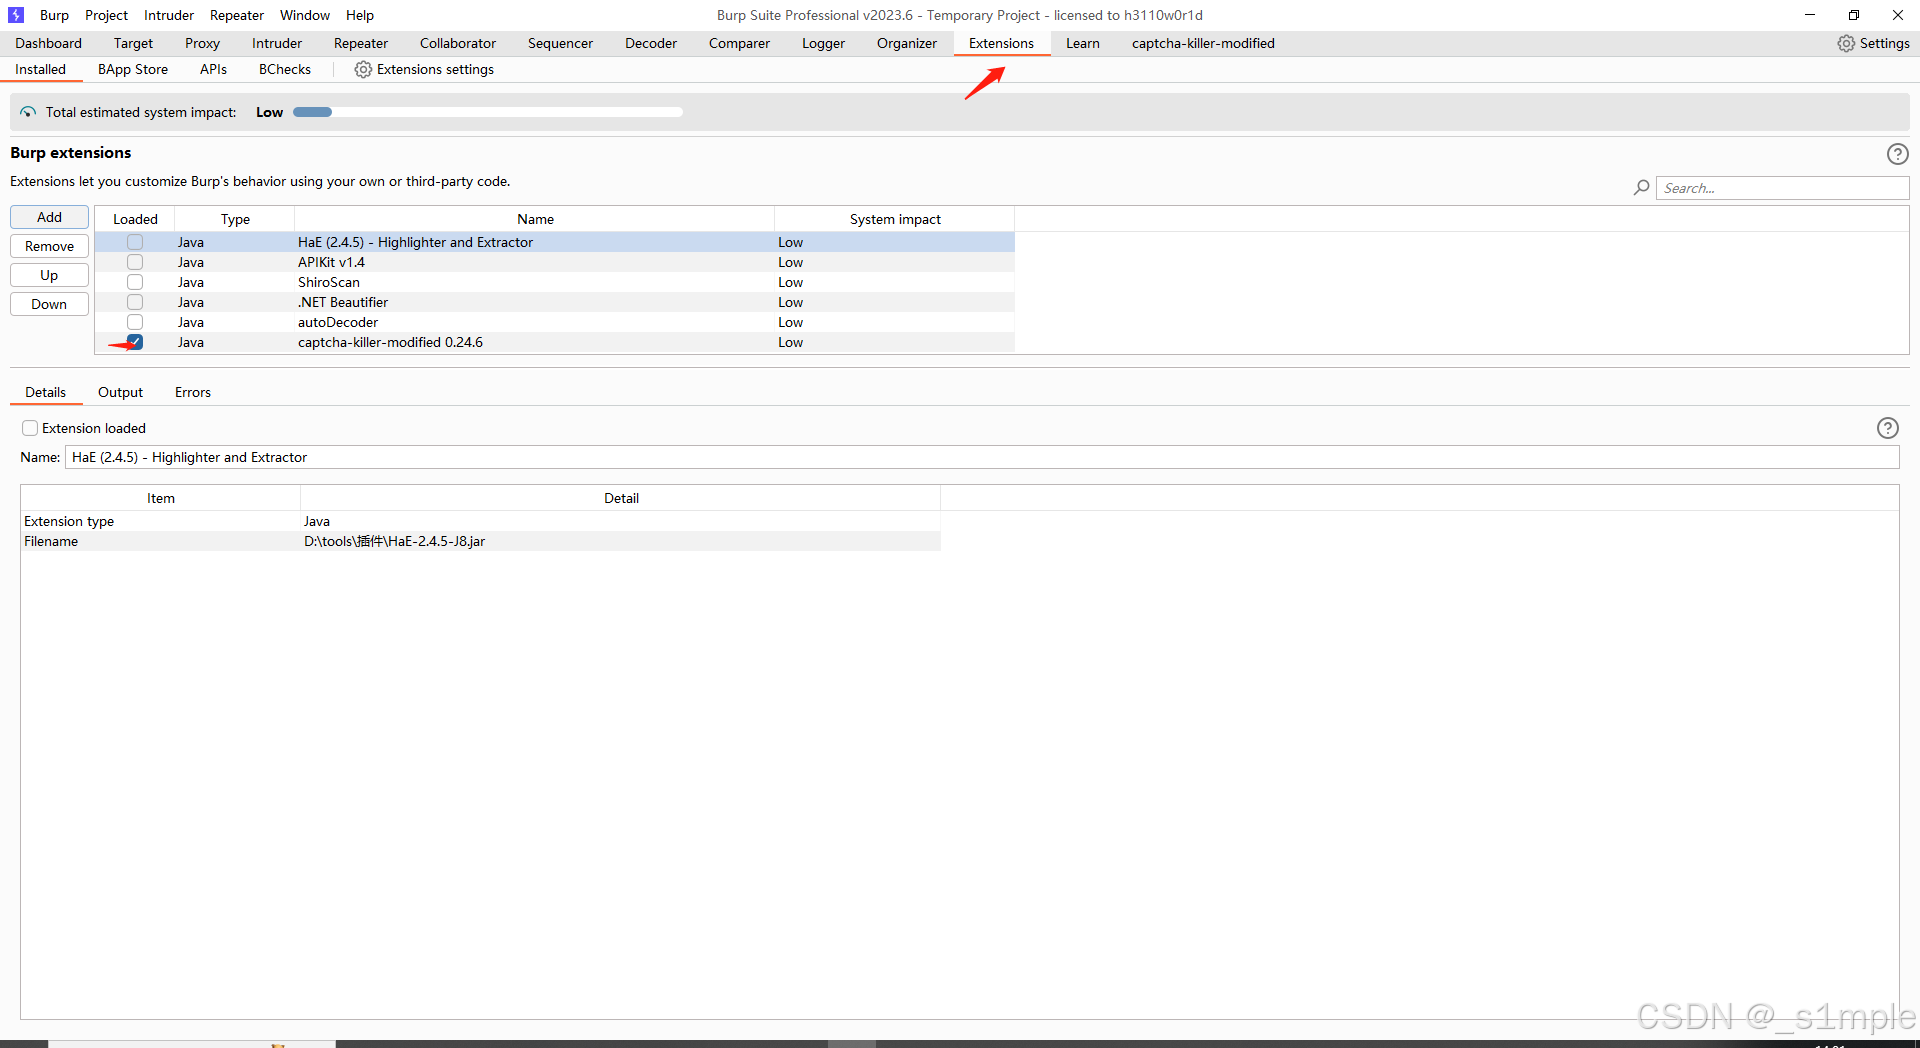
Task: Go to the Intruder tool tab
Action: coord(277,43)
